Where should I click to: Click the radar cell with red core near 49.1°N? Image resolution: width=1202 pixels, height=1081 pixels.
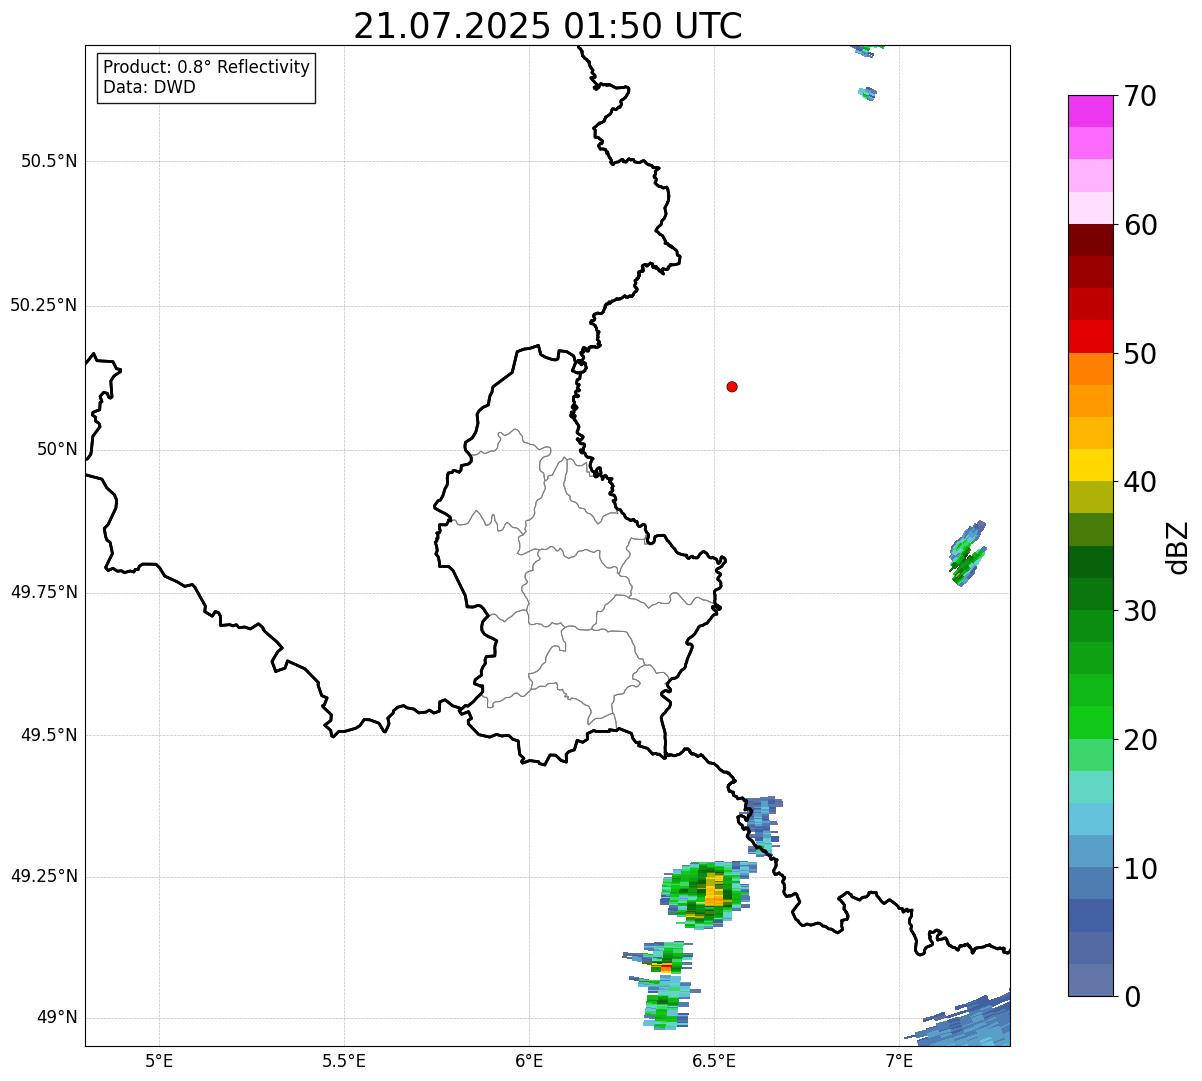(x=662, y=958)
